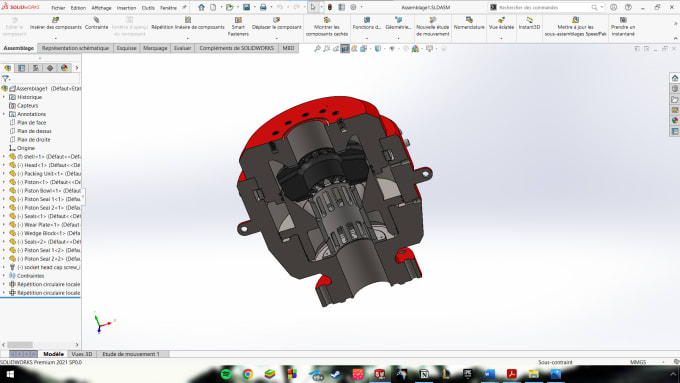Viewport: 680px width, 383px height.
Task: Open the DisplayManager appearance tab
Action: 64,68
